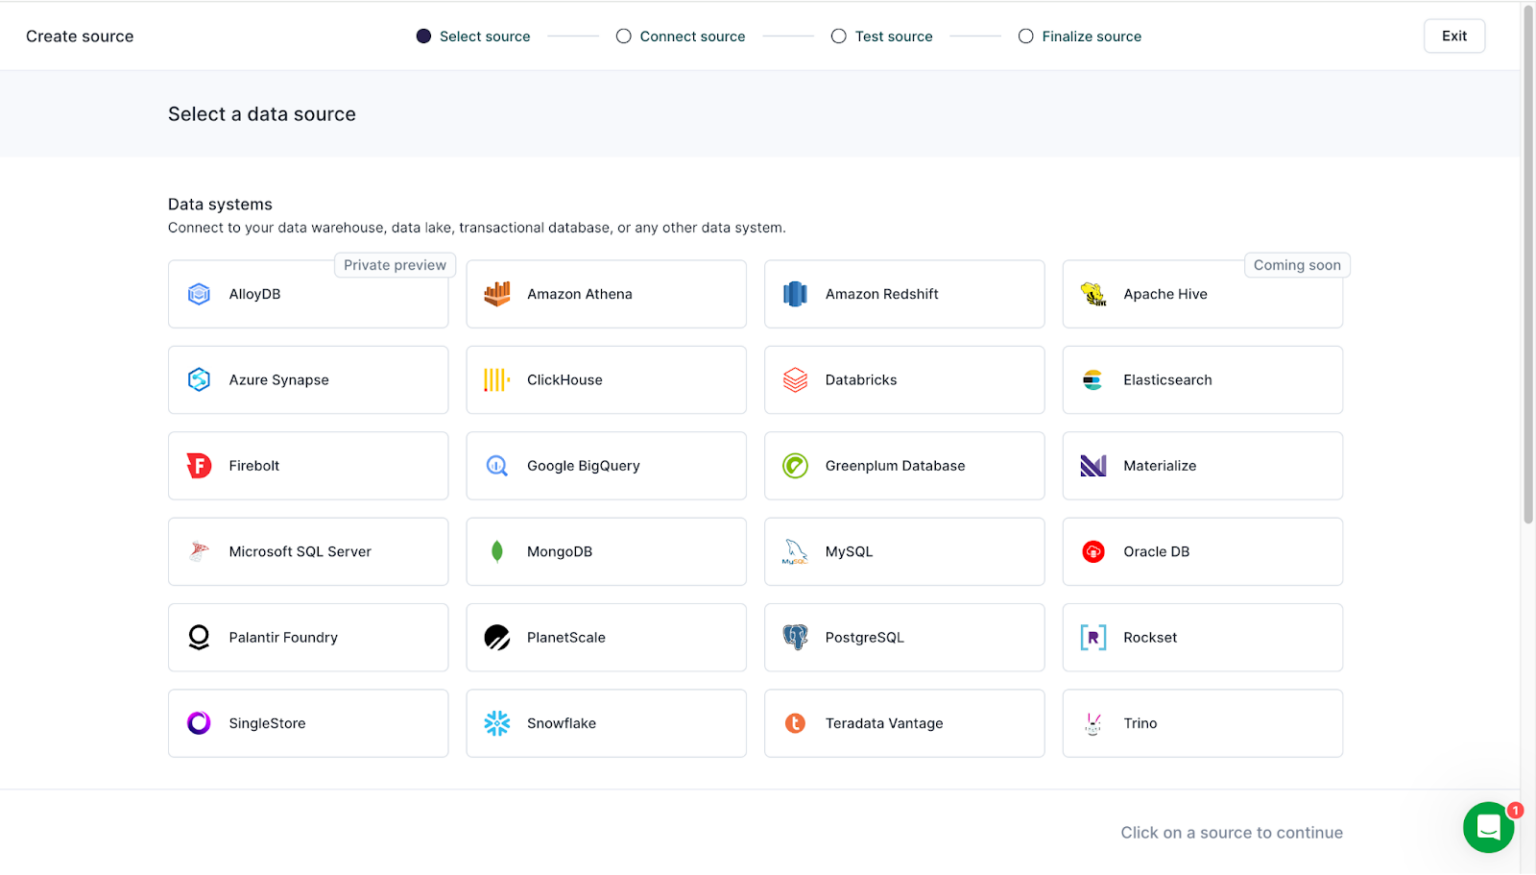Screen dimensions: 1536x875
Task: Choose the MySQL data source card
Action: (x=904, y=552)
